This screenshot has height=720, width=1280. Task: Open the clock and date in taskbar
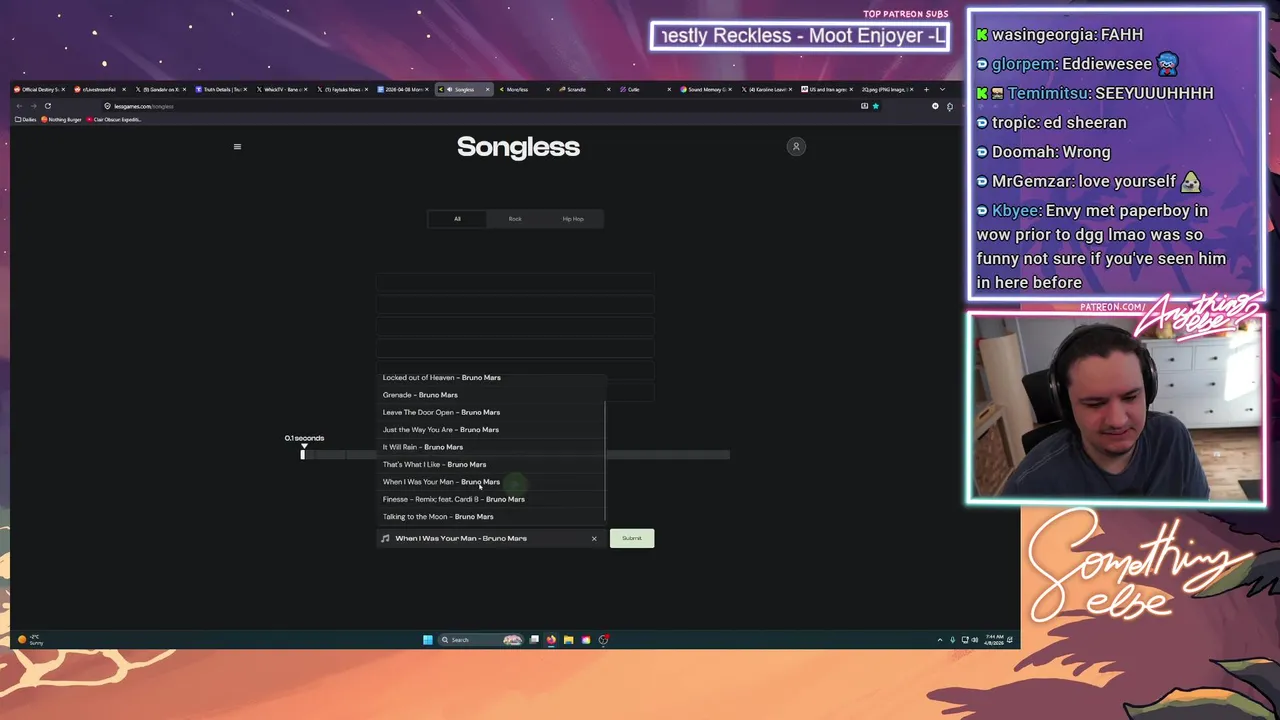(x=994, y=640)
